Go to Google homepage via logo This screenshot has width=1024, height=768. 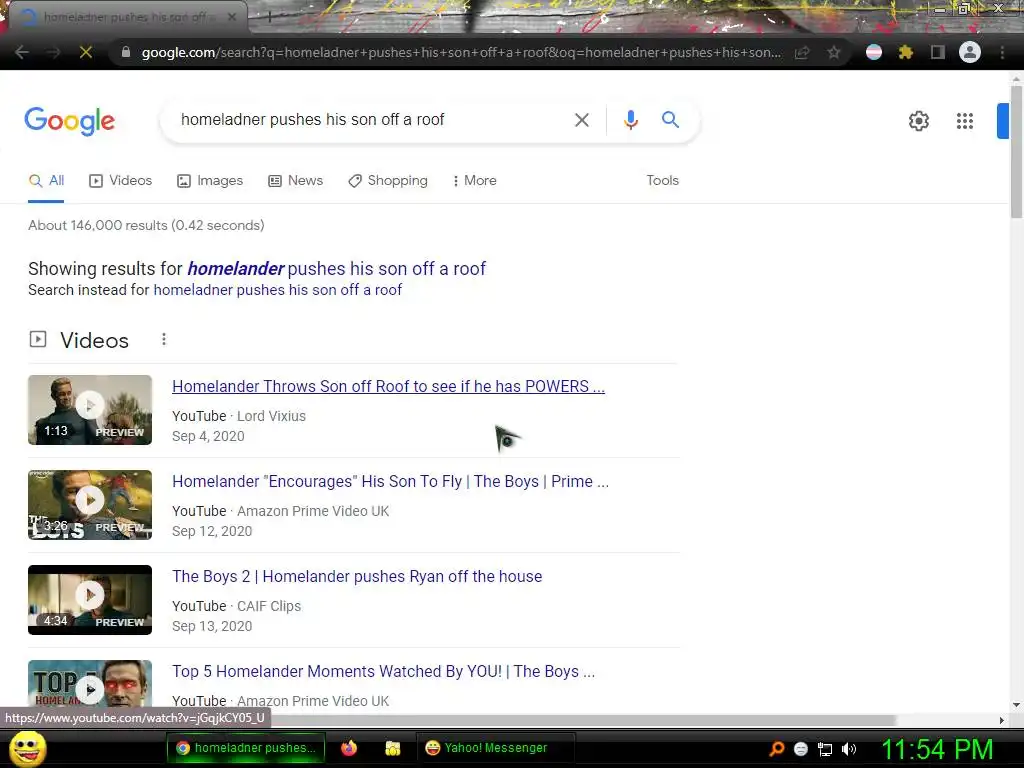pyautogui.click(x=70, y=121)
